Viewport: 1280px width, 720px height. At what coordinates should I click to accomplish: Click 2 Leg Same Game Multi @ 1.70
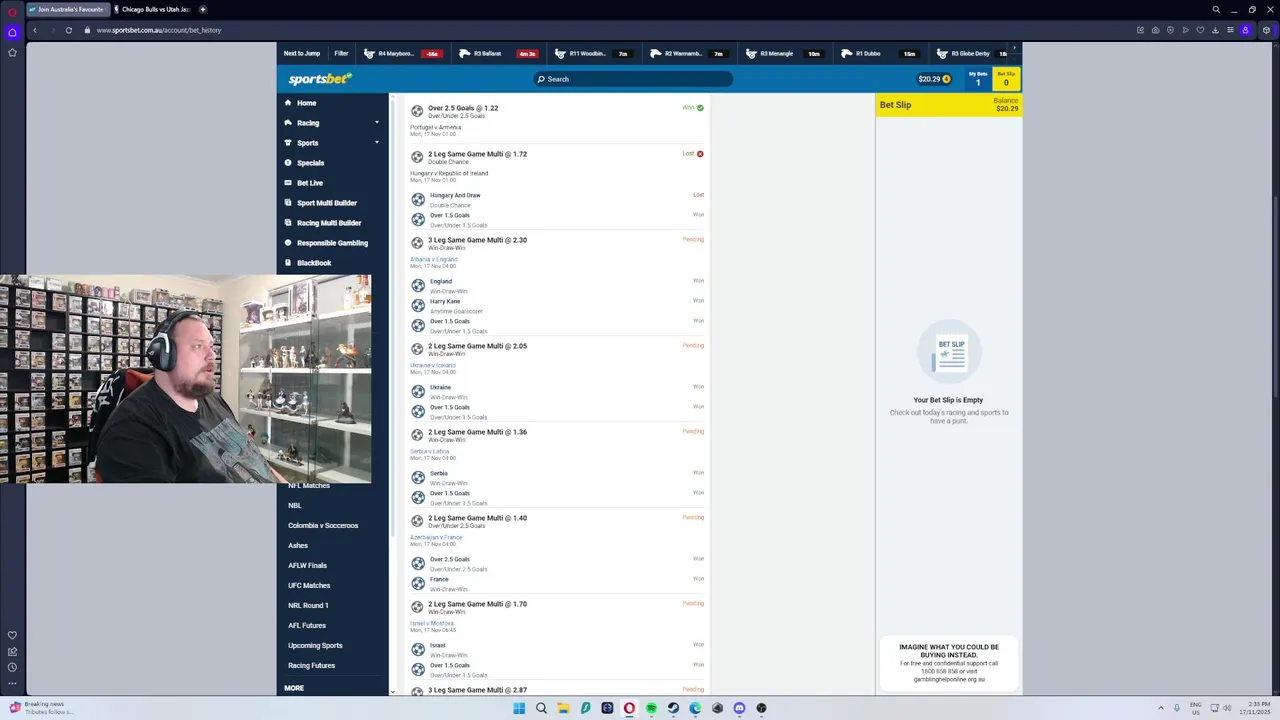coord(477,604)
